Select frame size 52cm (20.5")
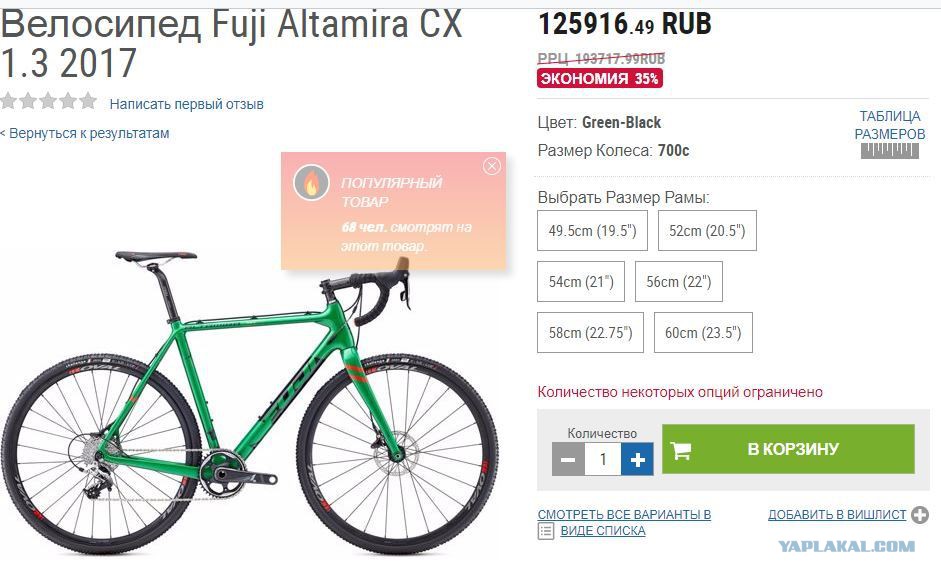The image size is (941, 576). (x=707, y=230)
